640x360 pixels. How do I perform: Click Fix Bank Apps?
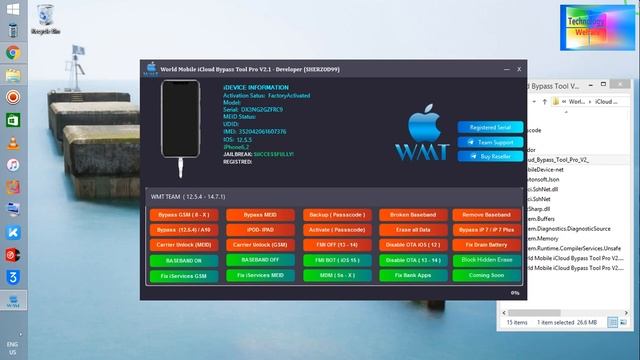pos(413,276)
